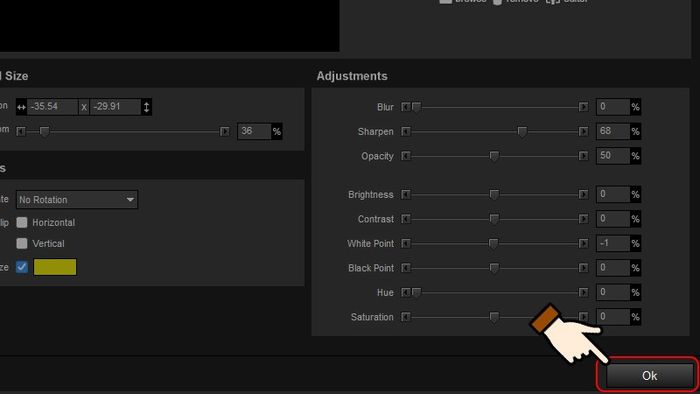700x394 pixels.
Task: Click the zoom percentage field showing 36
Action: (254, 132)
